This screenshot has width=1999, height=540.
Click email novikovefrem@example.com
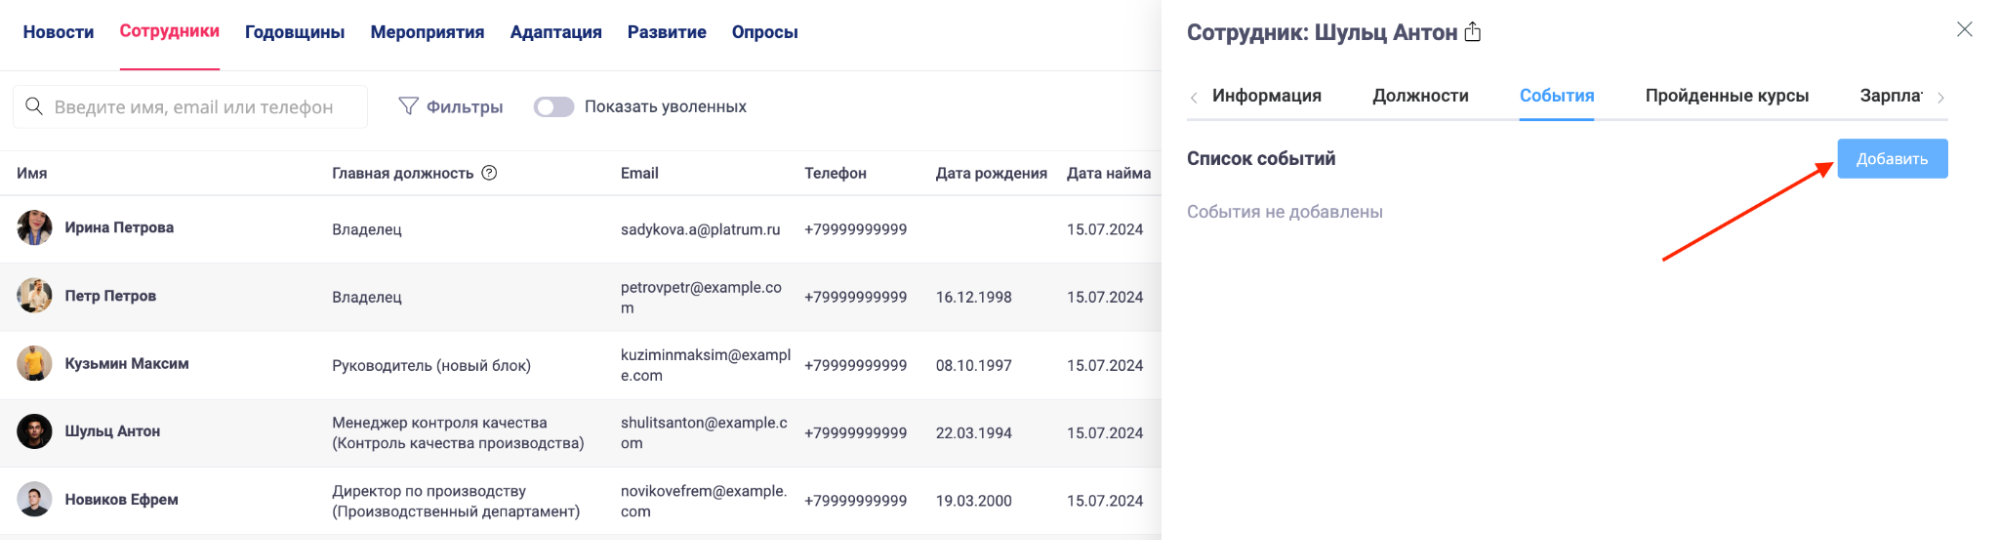[704, 501]
